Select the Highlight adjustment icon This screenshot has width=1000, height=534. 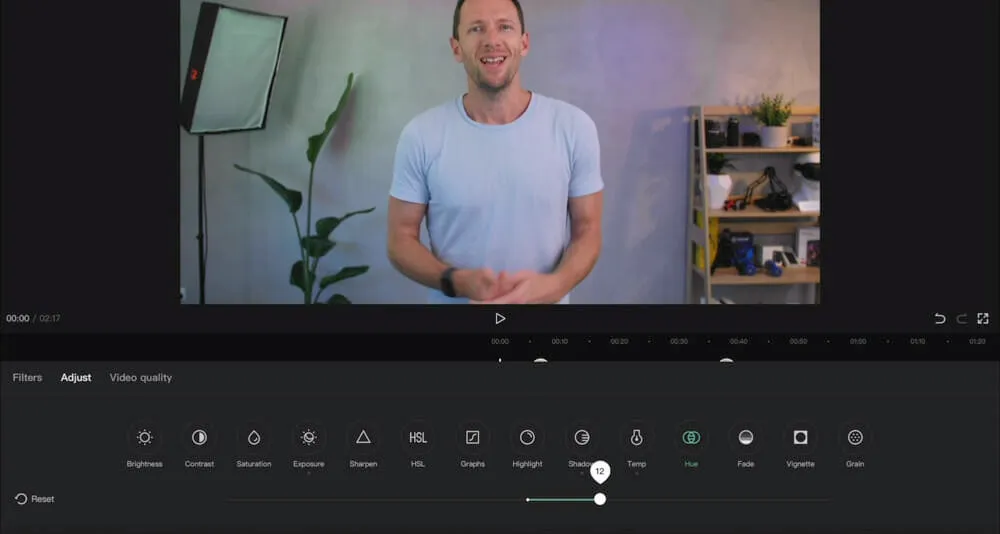[x=527, y=438]
